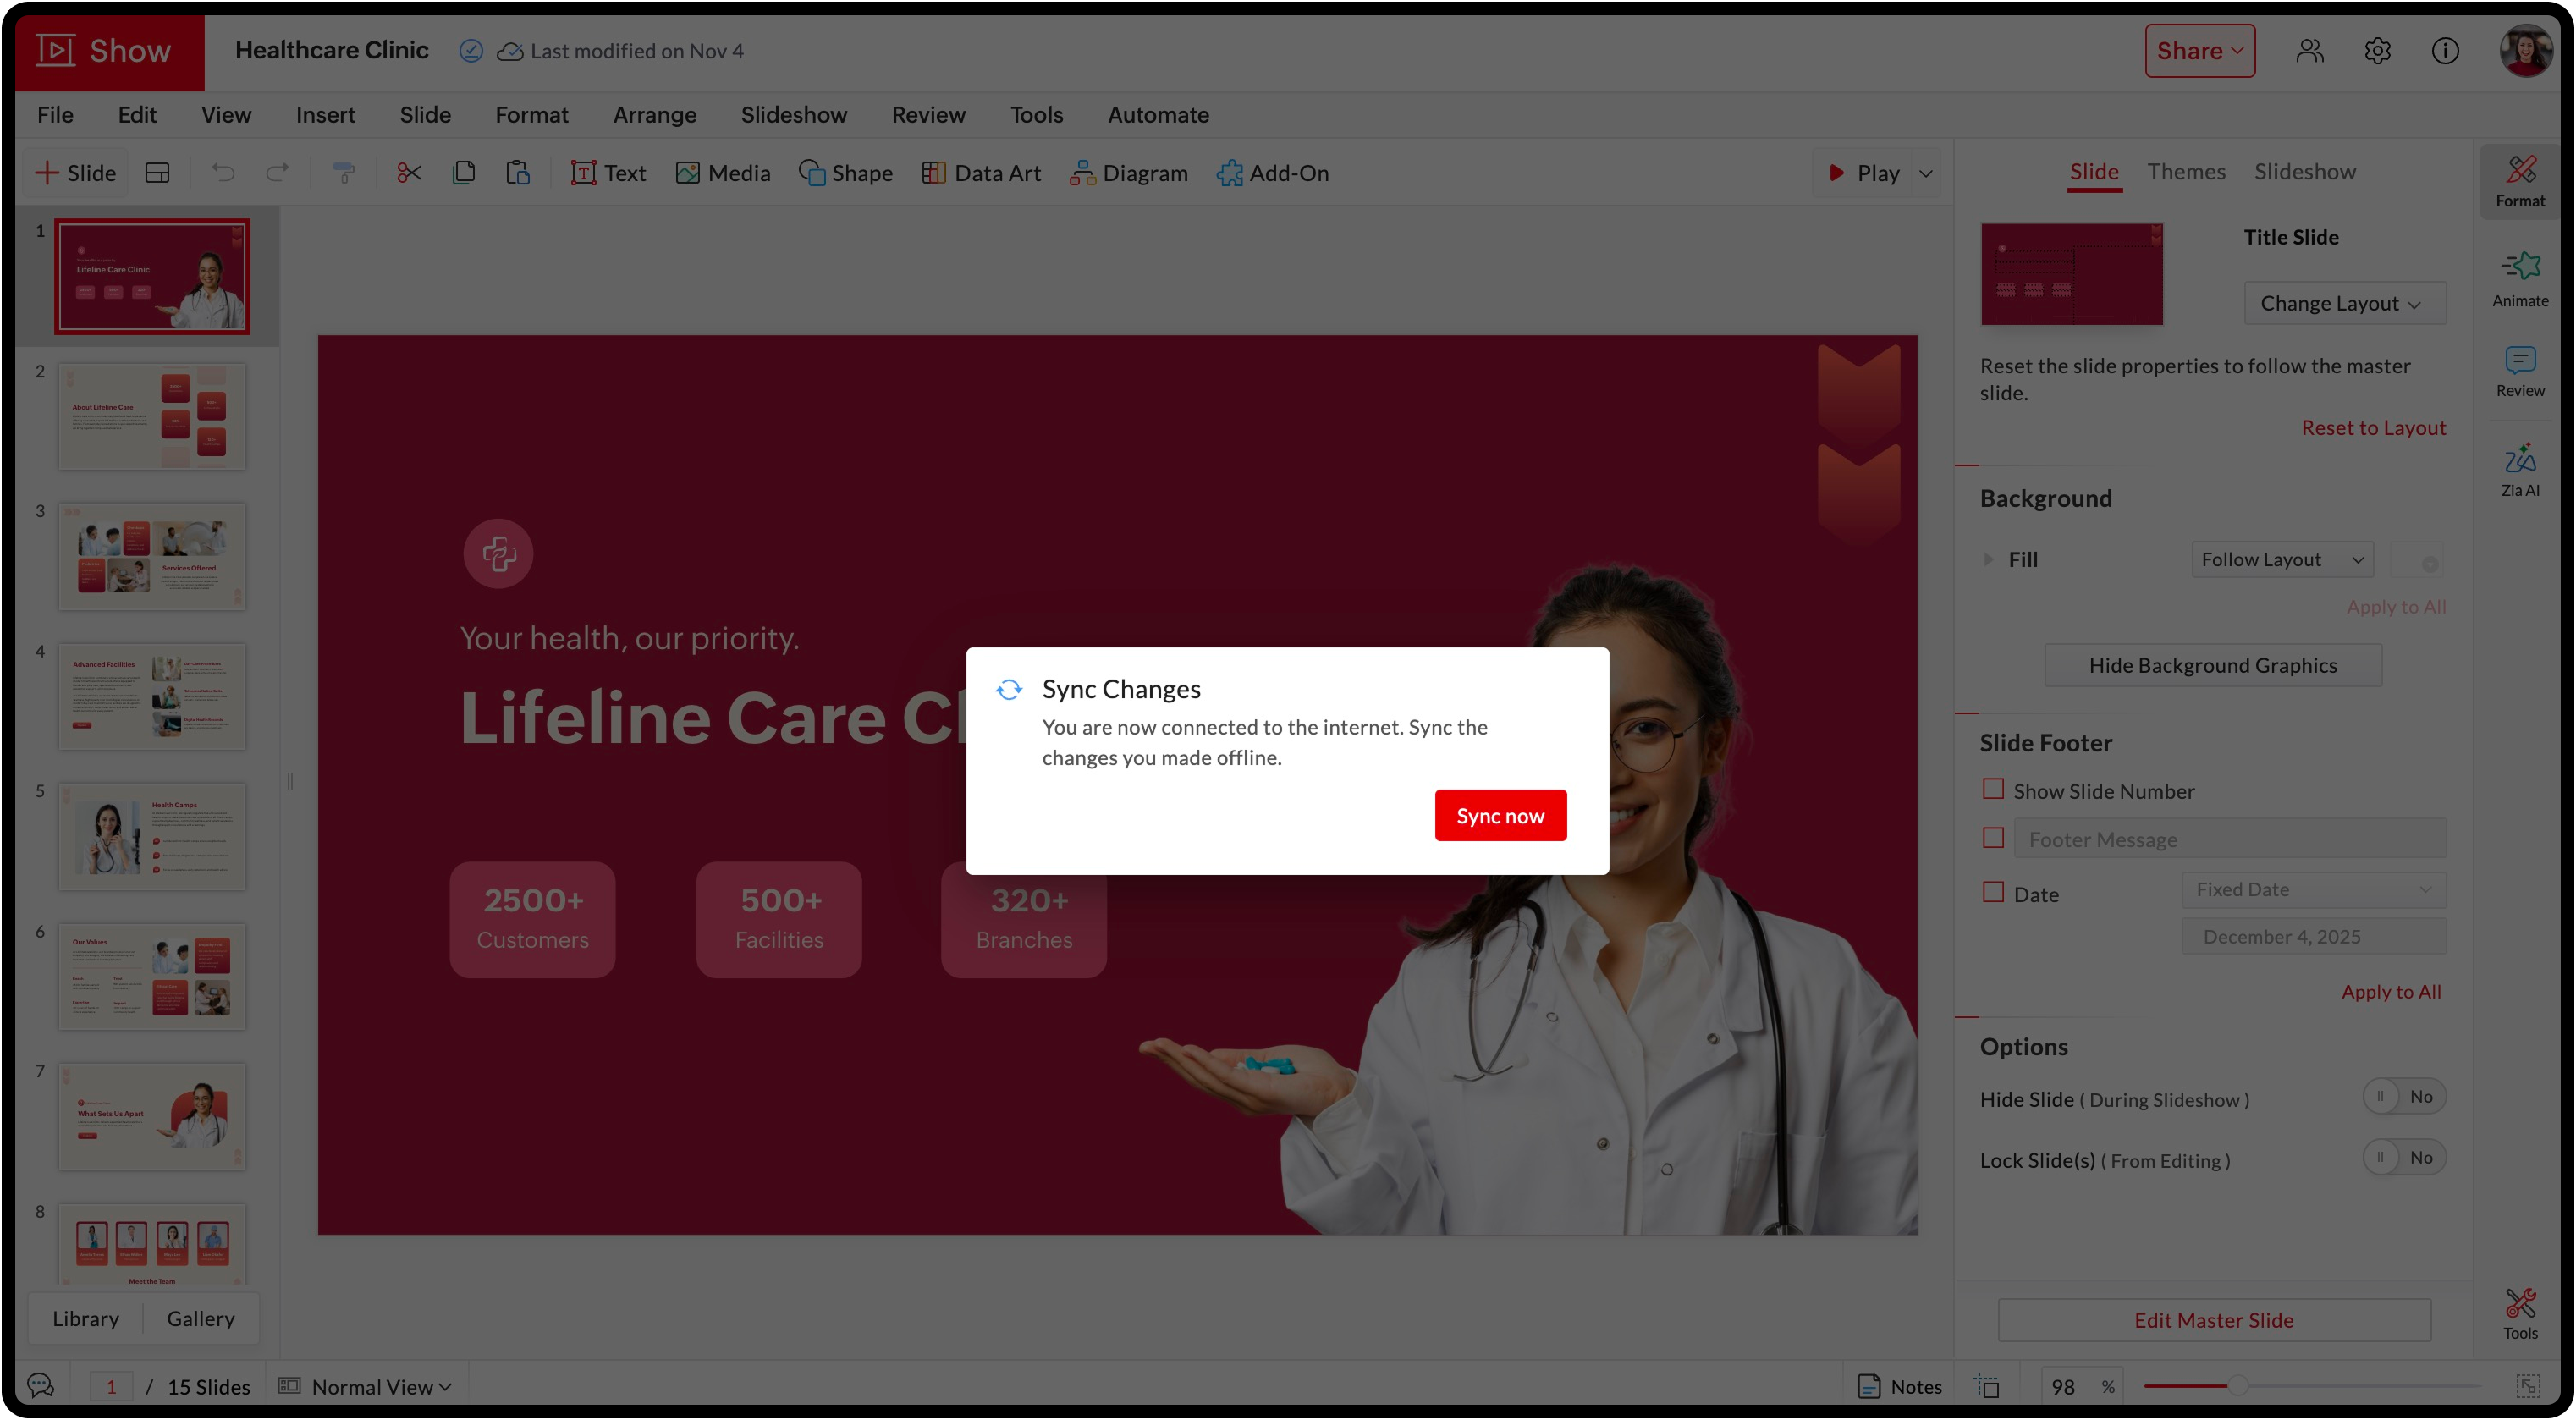Click the slide layout icon next to Slide
This screenshot has width=2576, height=1420.
click(157, 173)
